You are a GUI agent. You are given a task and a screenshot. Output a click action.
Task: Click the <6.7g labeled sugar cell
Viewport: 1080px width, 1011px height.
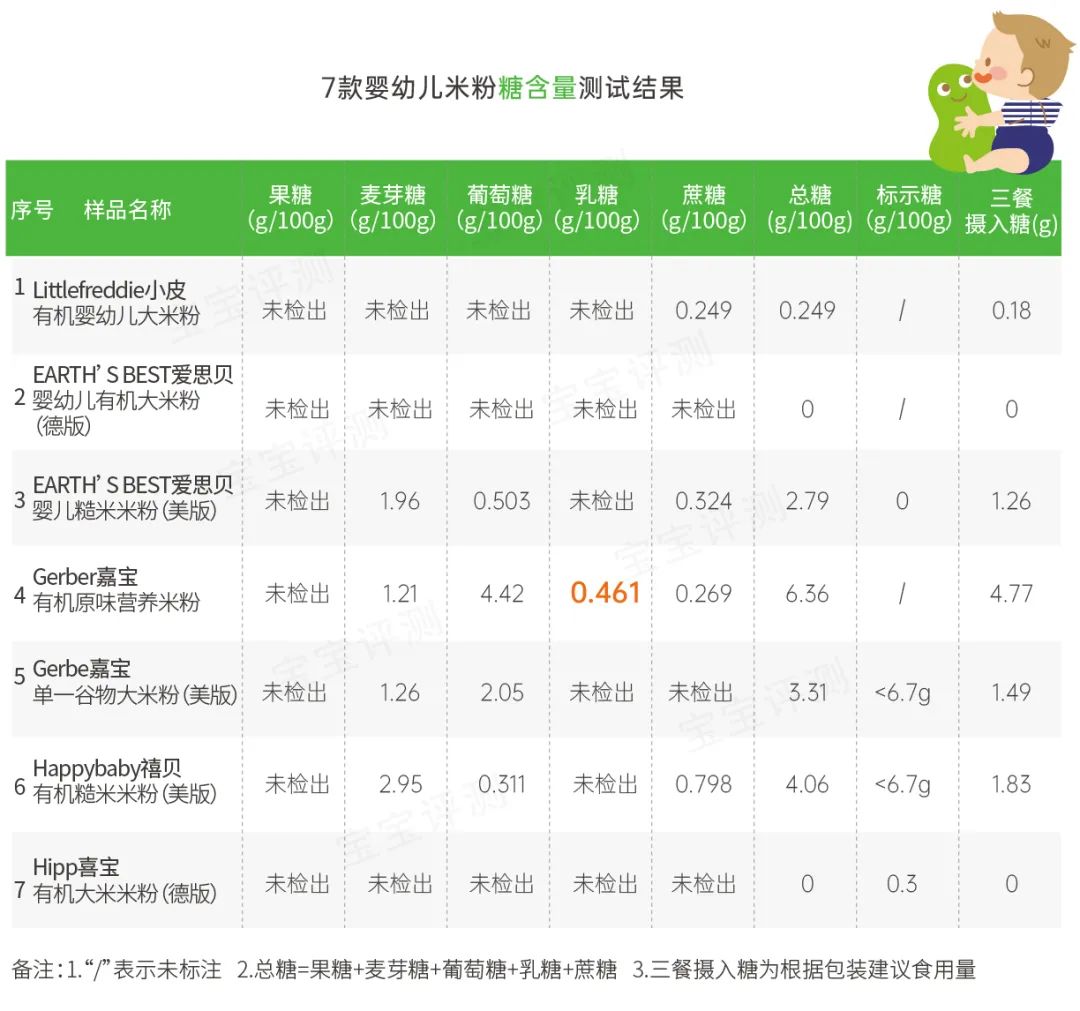pyautogui.click(x=908, y=691)
